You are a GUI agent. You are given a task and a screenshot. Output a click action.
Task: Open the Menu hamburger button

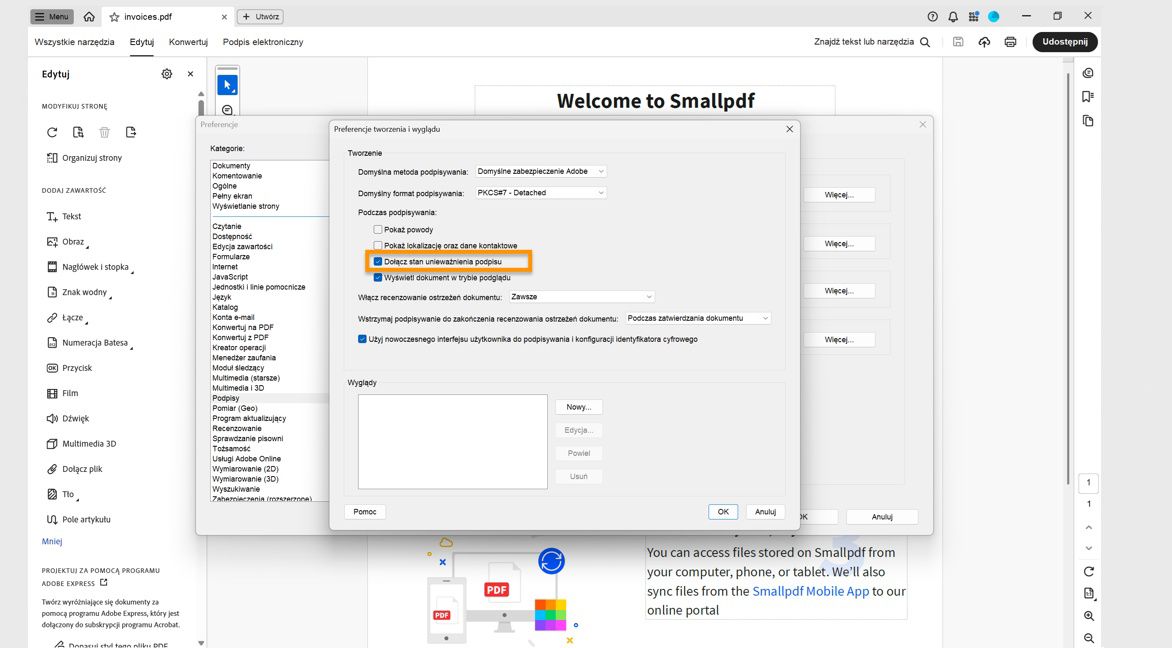click(52, 16)
